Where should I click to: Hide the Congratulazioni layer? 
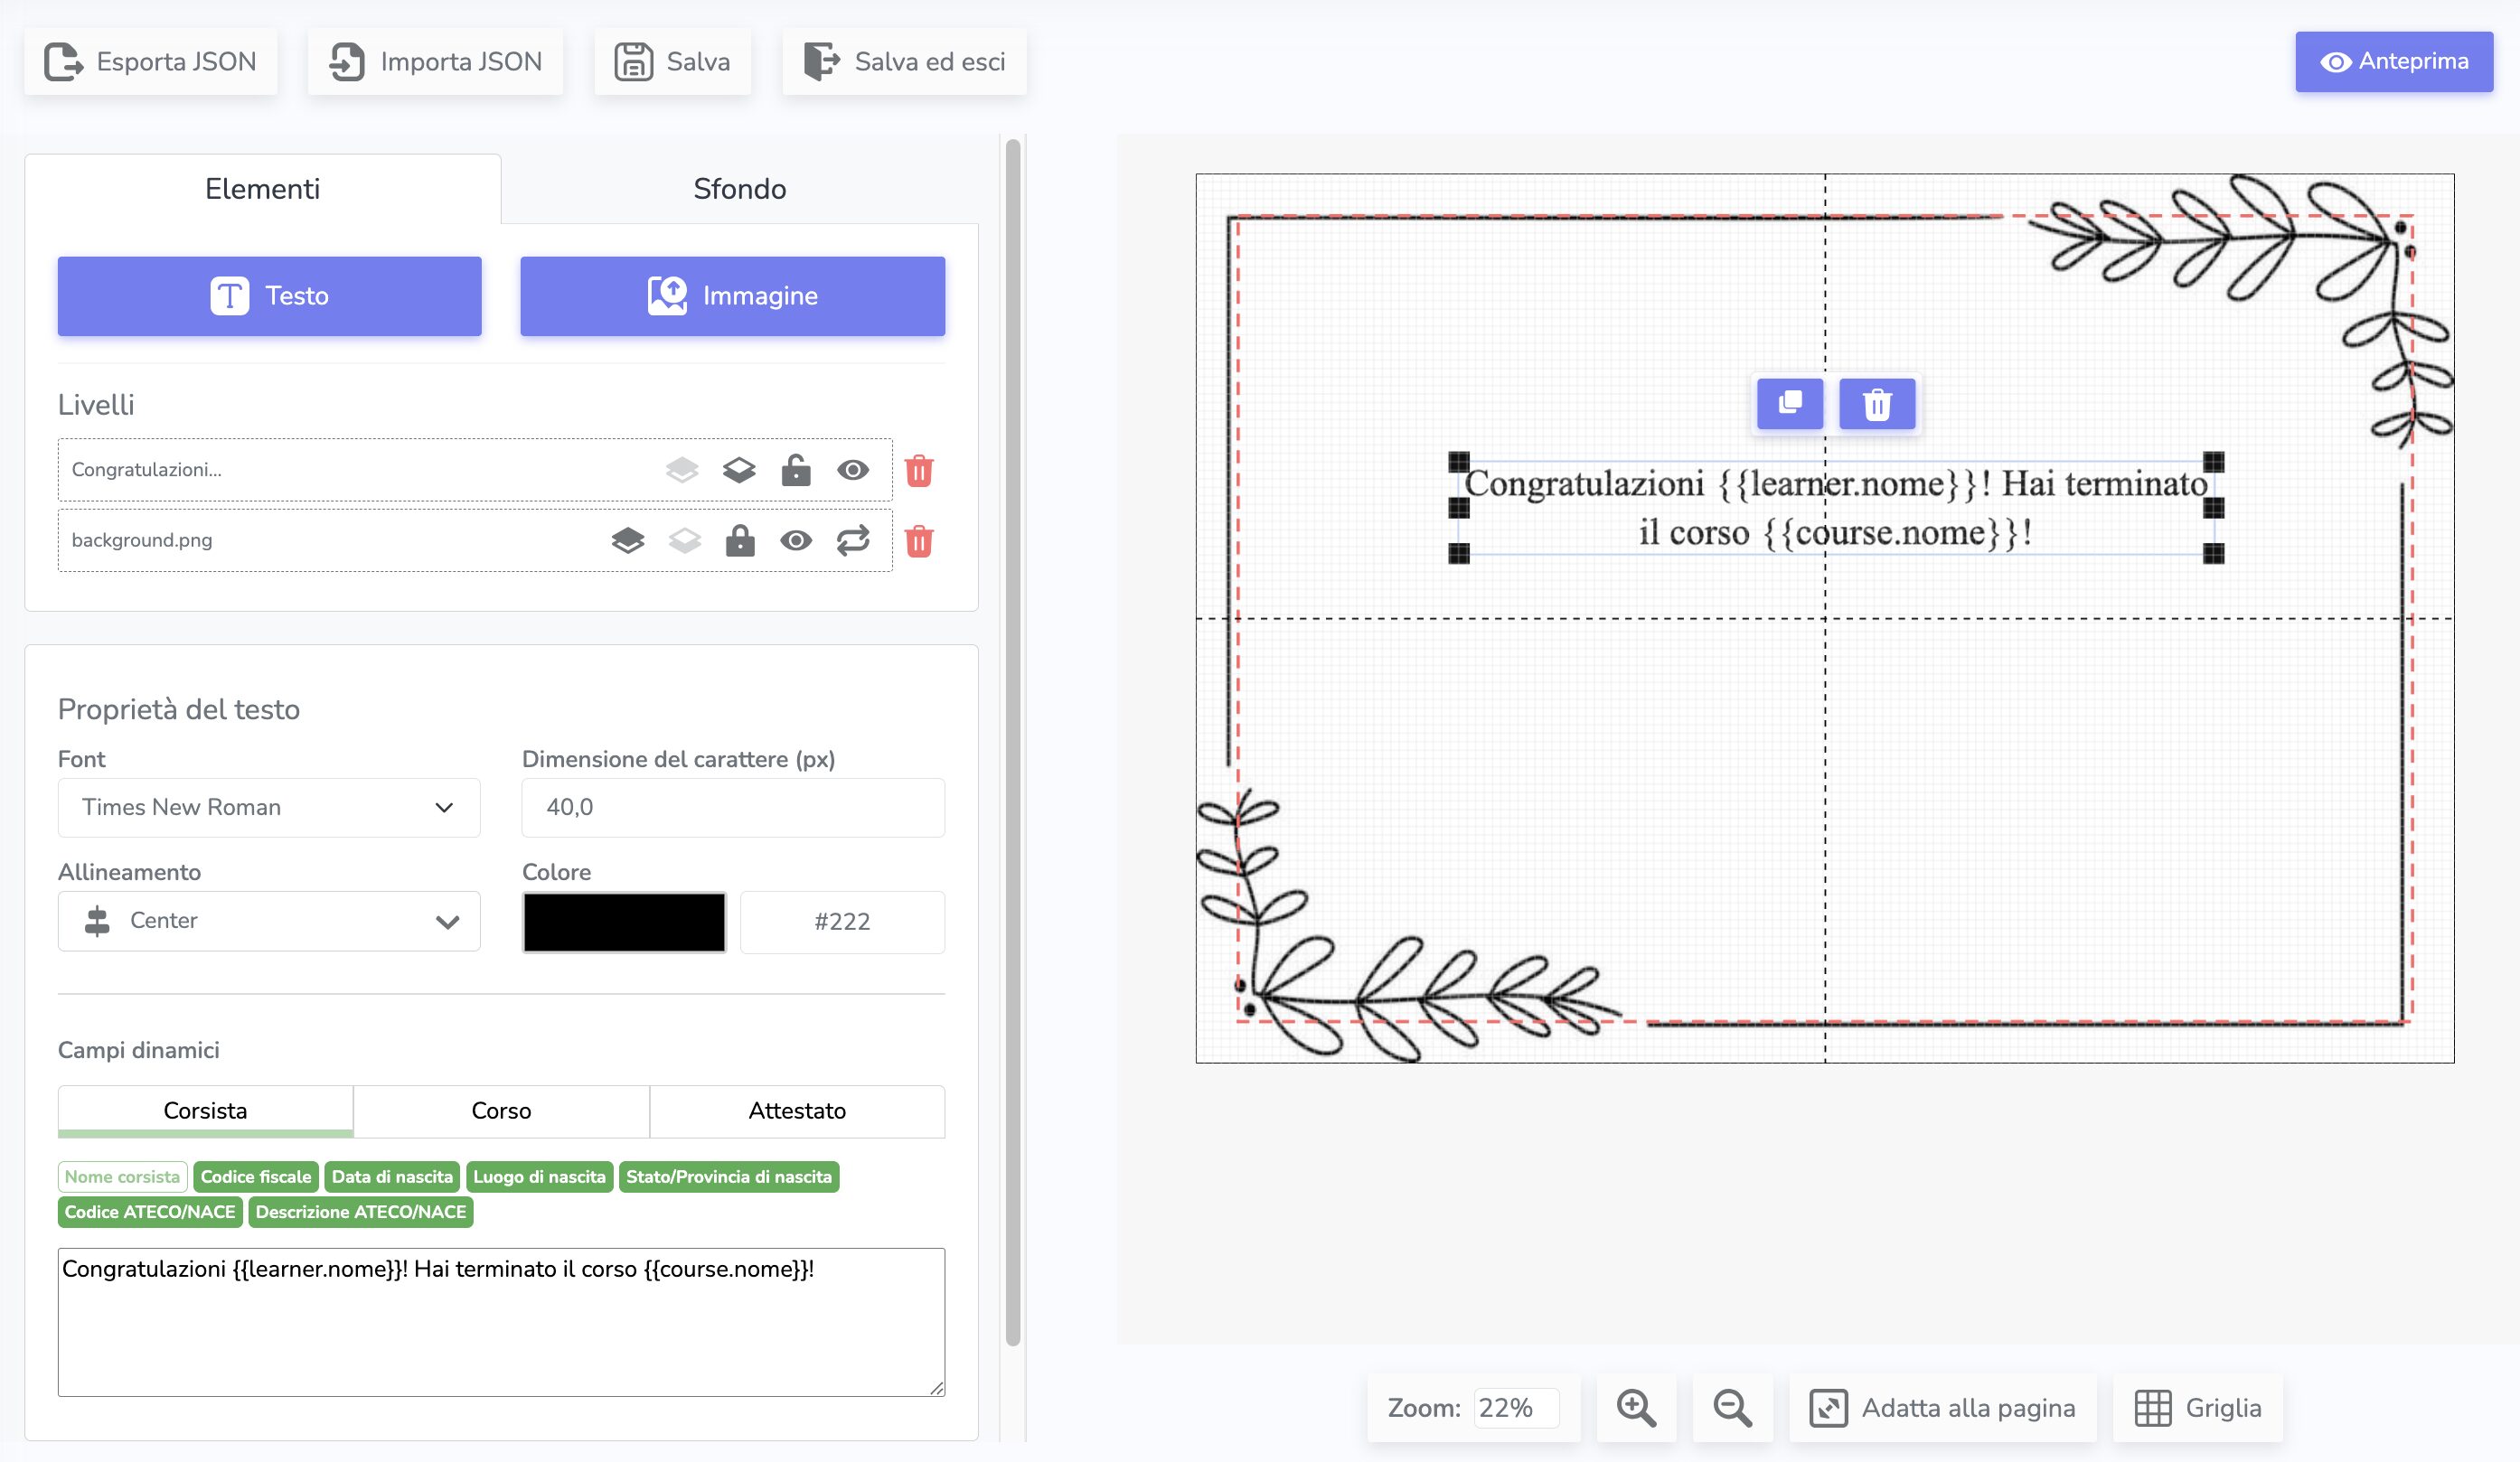(x=852, y=470)
